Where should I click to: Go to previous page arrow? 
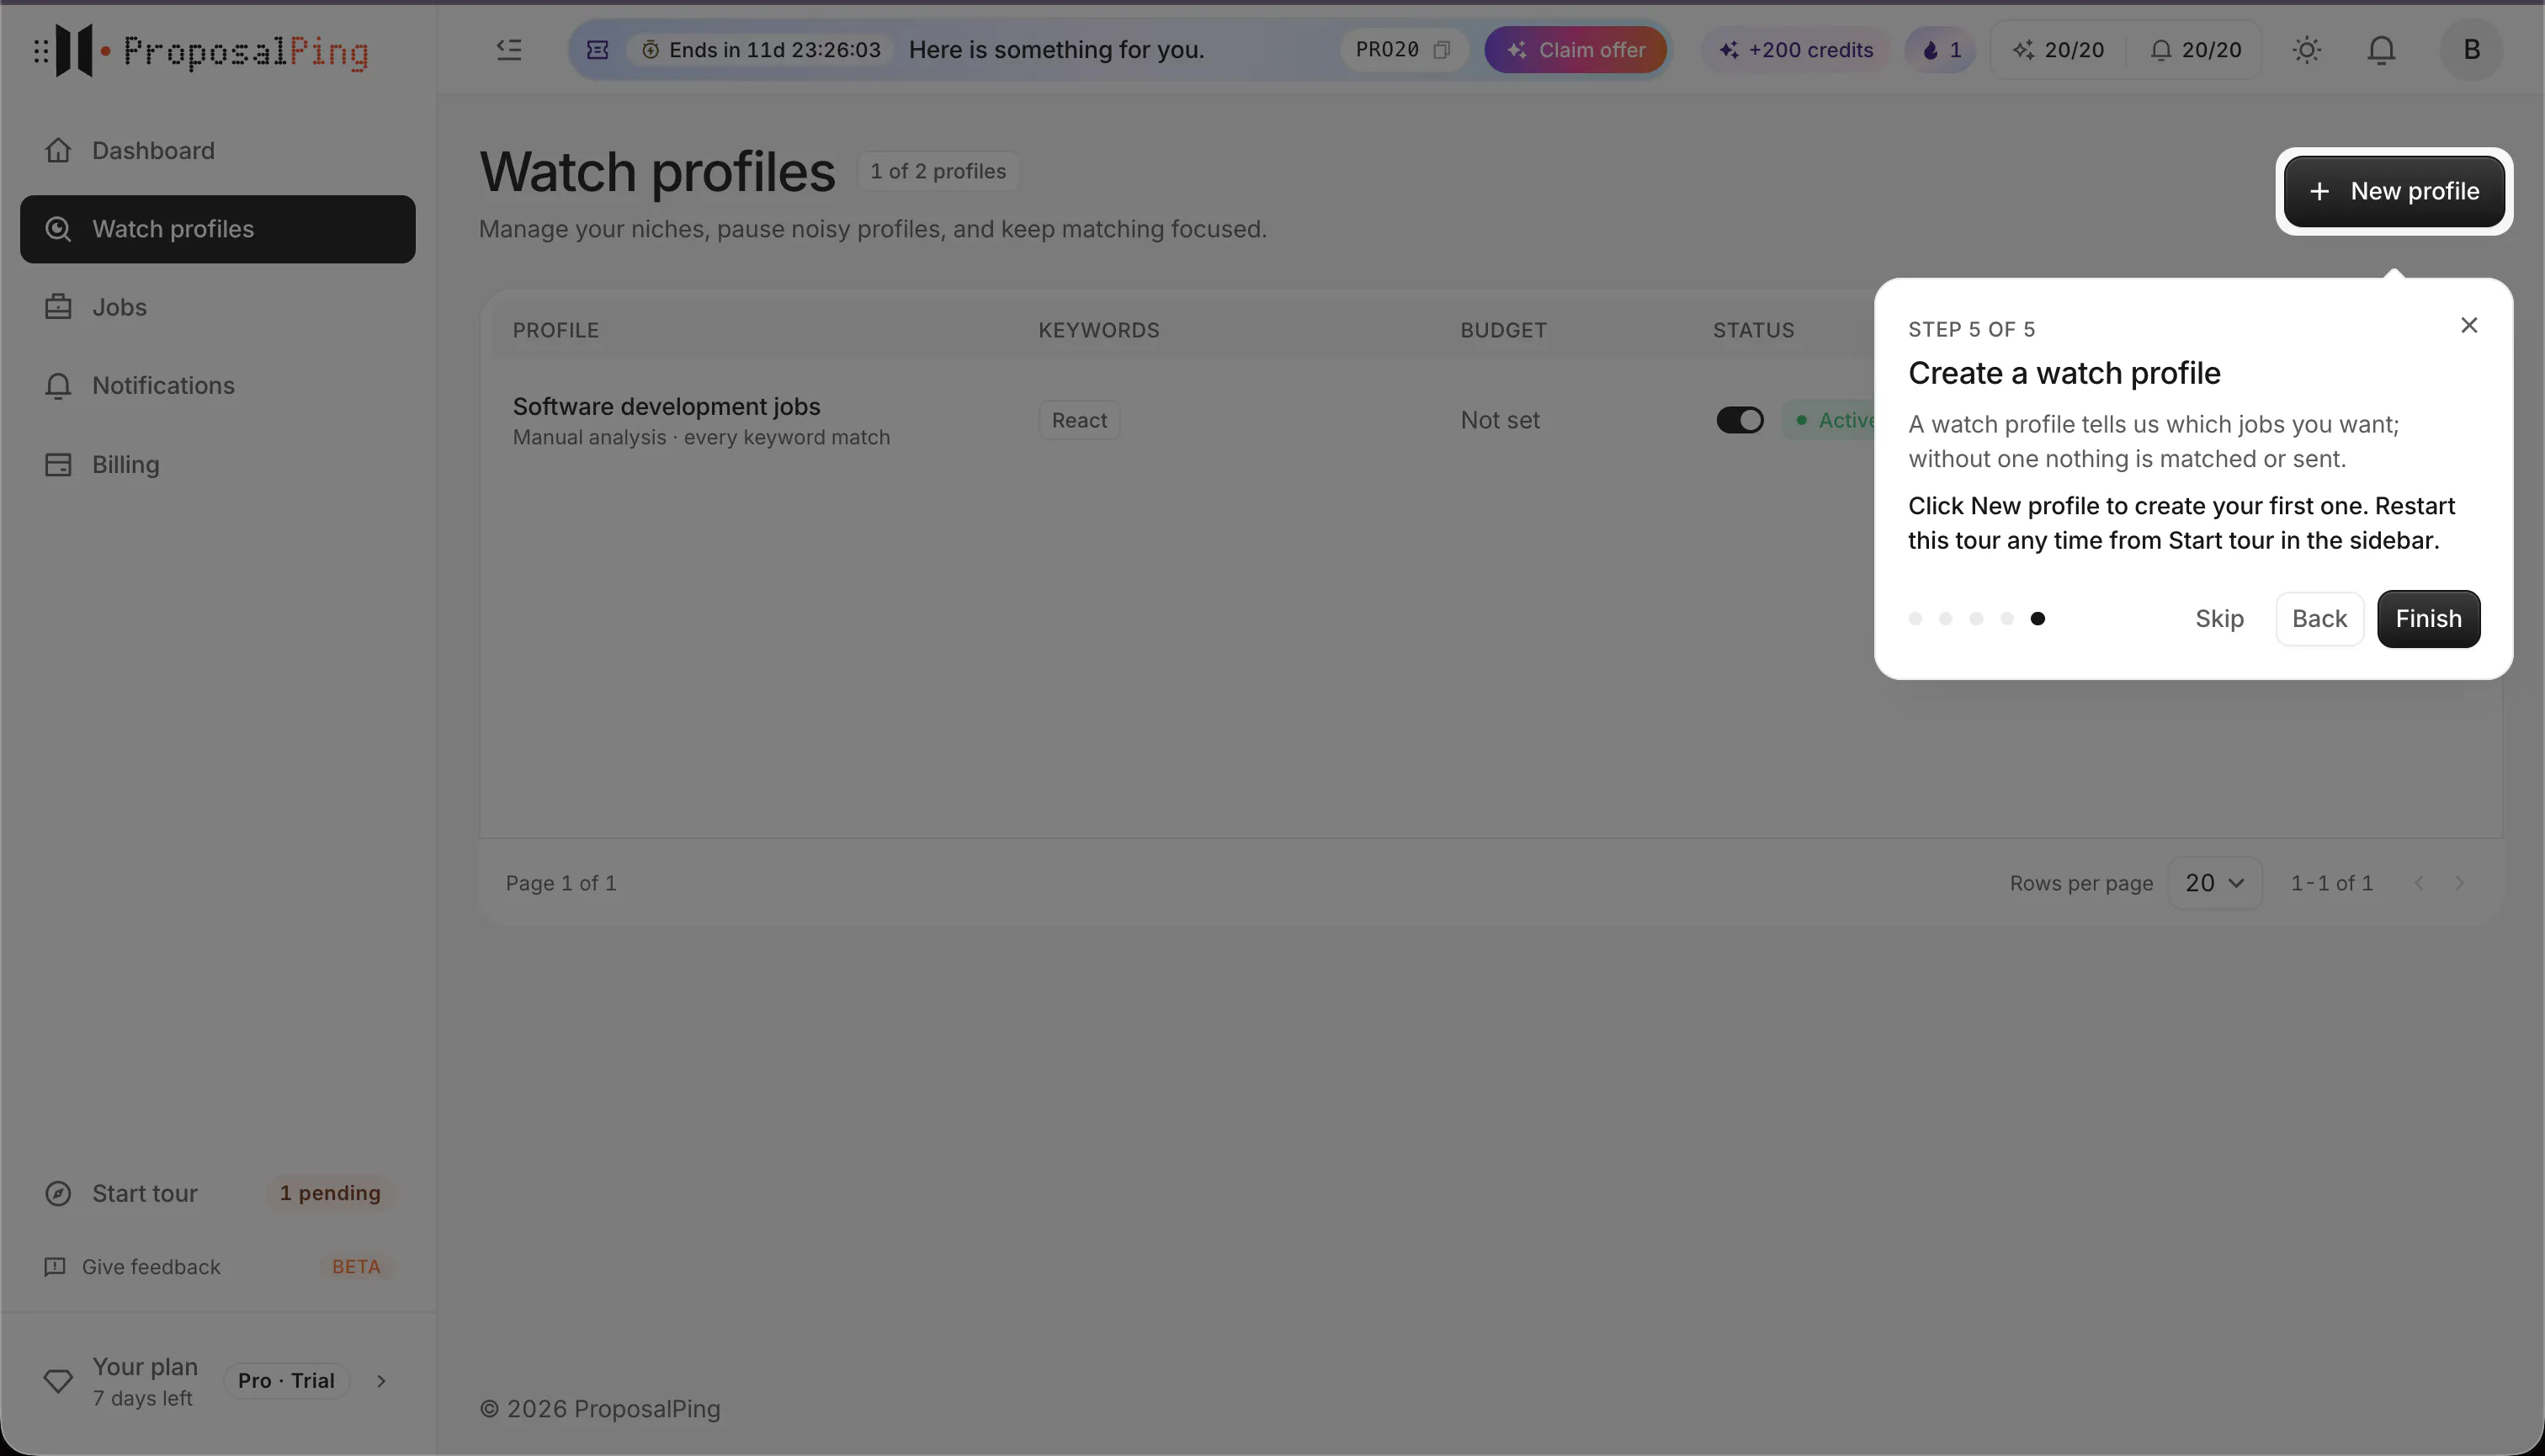pos(2418,883)
